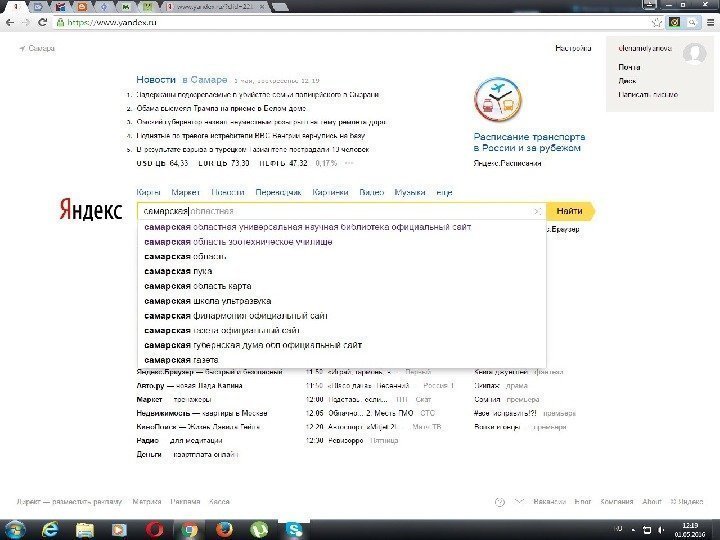Image resolution: width=720 pixels, height=540 pixels.
Task: Open the media player taskbar icon
Action: [119, 530]
